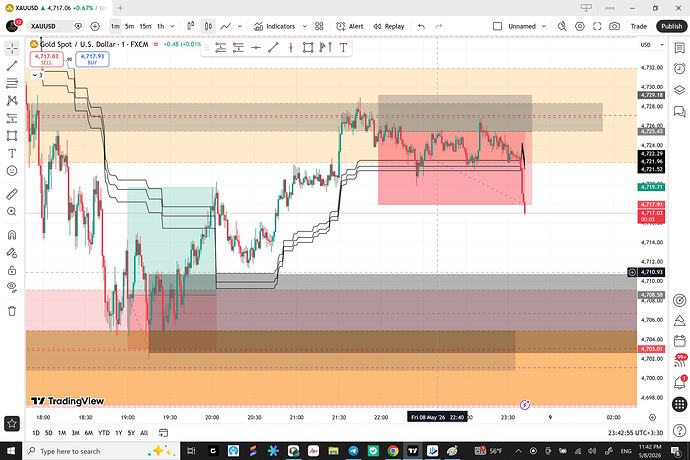Open indicator templates grid icon
690x460 pixels.
pyautogui.click(x=319, y=26)
